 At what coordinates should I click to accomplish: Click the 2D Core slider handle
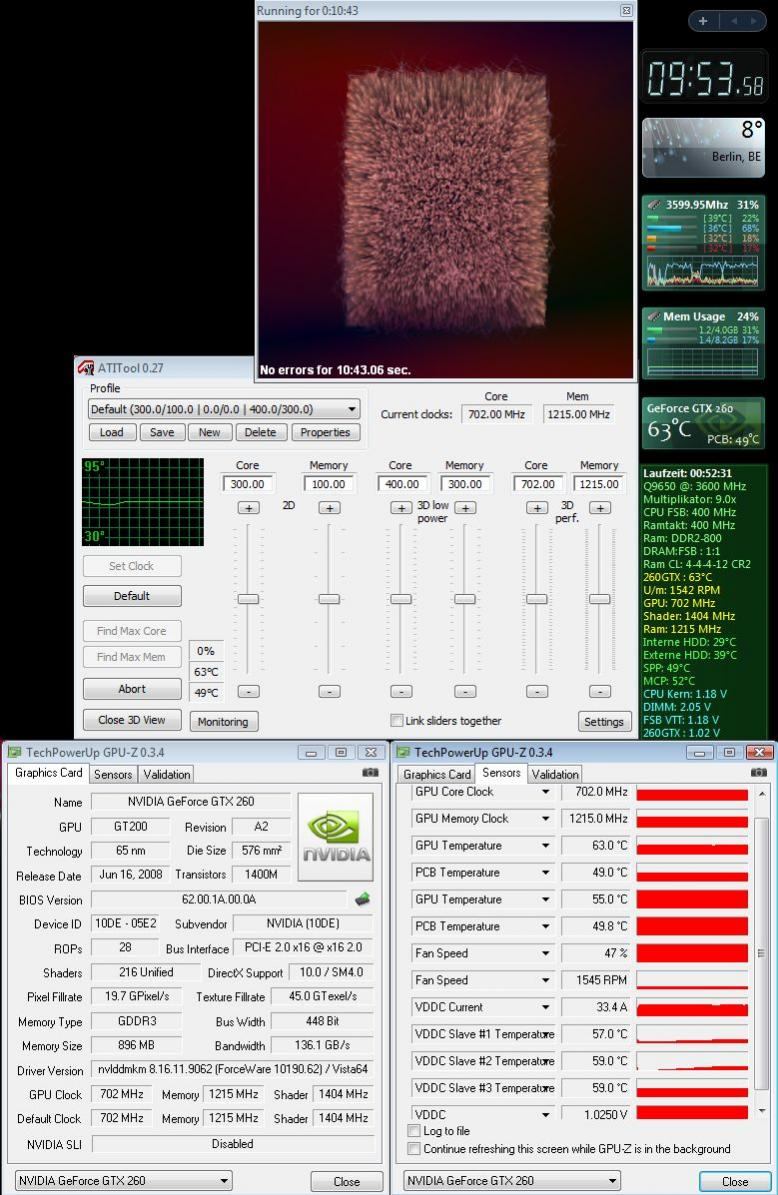click(x=248, y=599)
